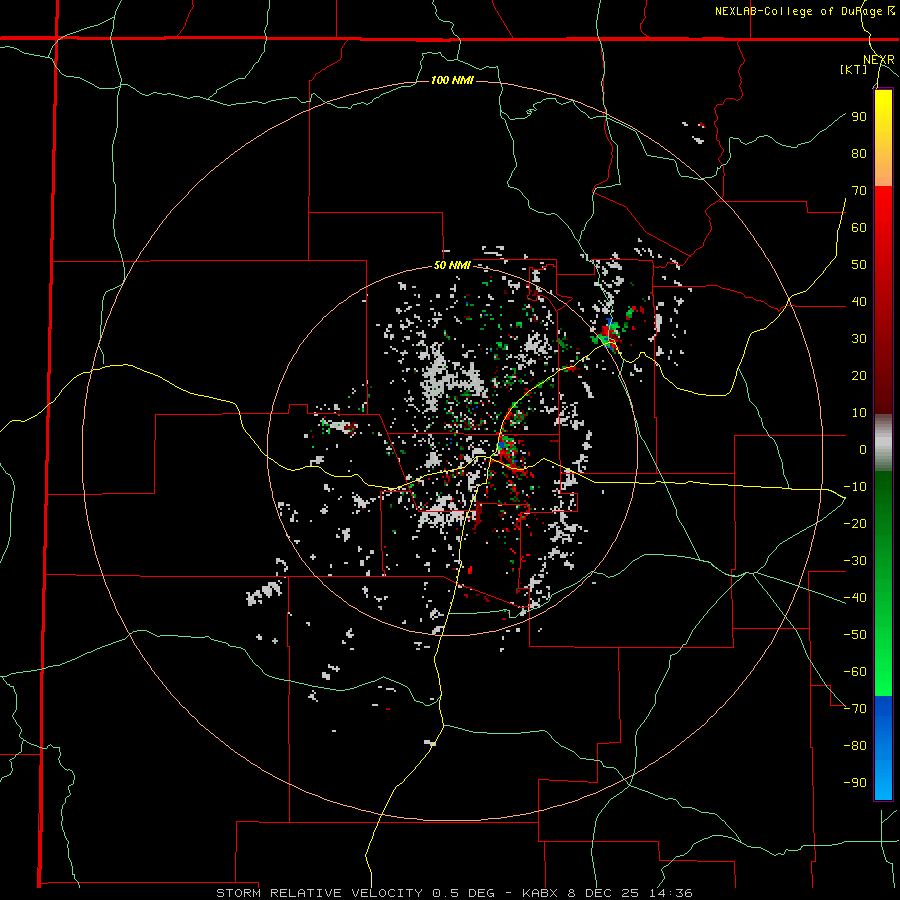Click the 80 value on velocity scale

pyautogui.click(x=859, y=153)
